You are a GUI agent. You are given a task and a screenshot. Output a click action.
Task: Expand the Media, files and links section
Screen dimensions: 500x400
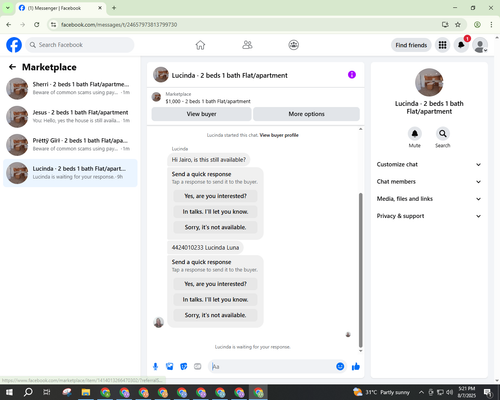point(429,199)
